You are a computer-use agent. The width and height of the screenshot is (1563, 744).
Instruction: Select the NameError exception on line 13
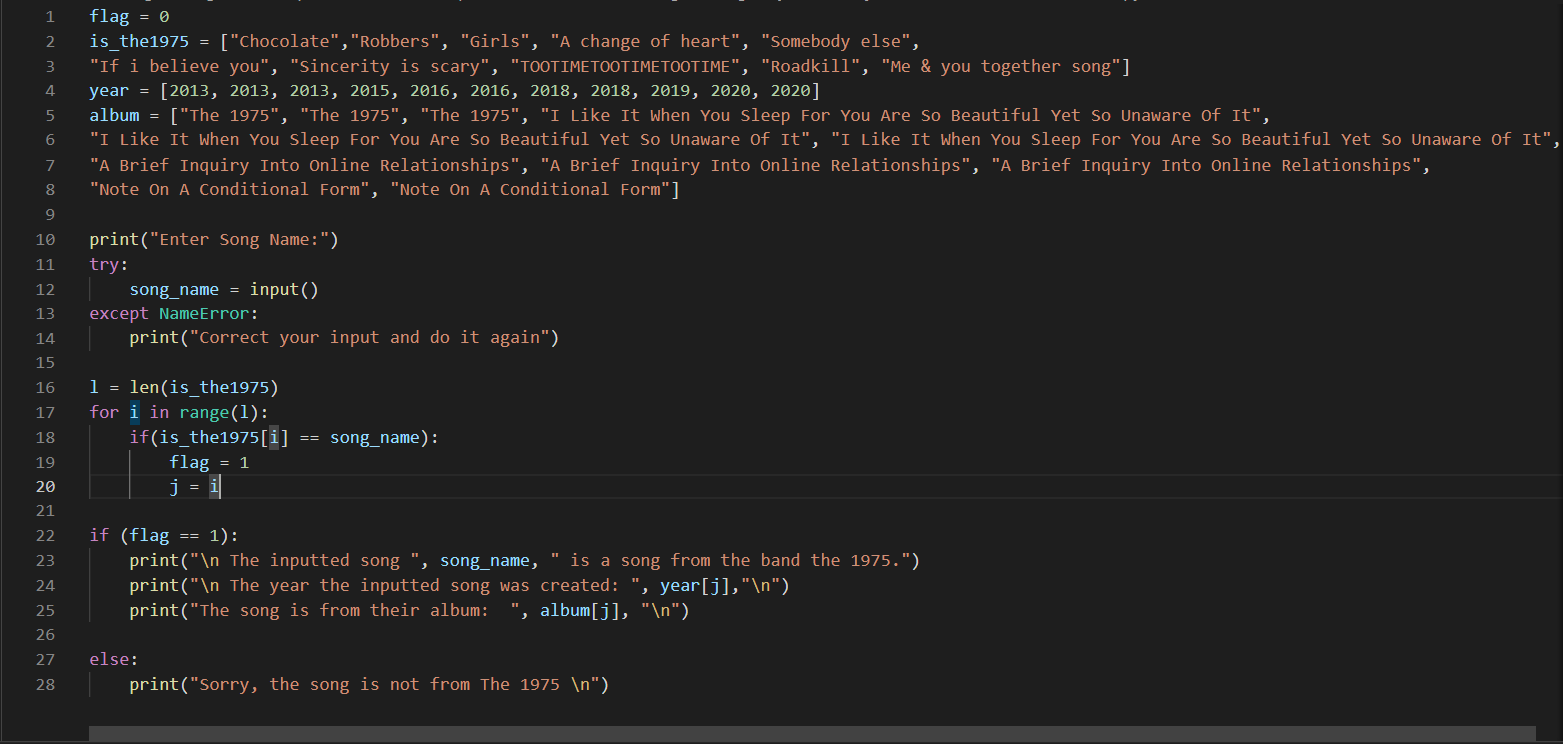click(x=204, y=313)
